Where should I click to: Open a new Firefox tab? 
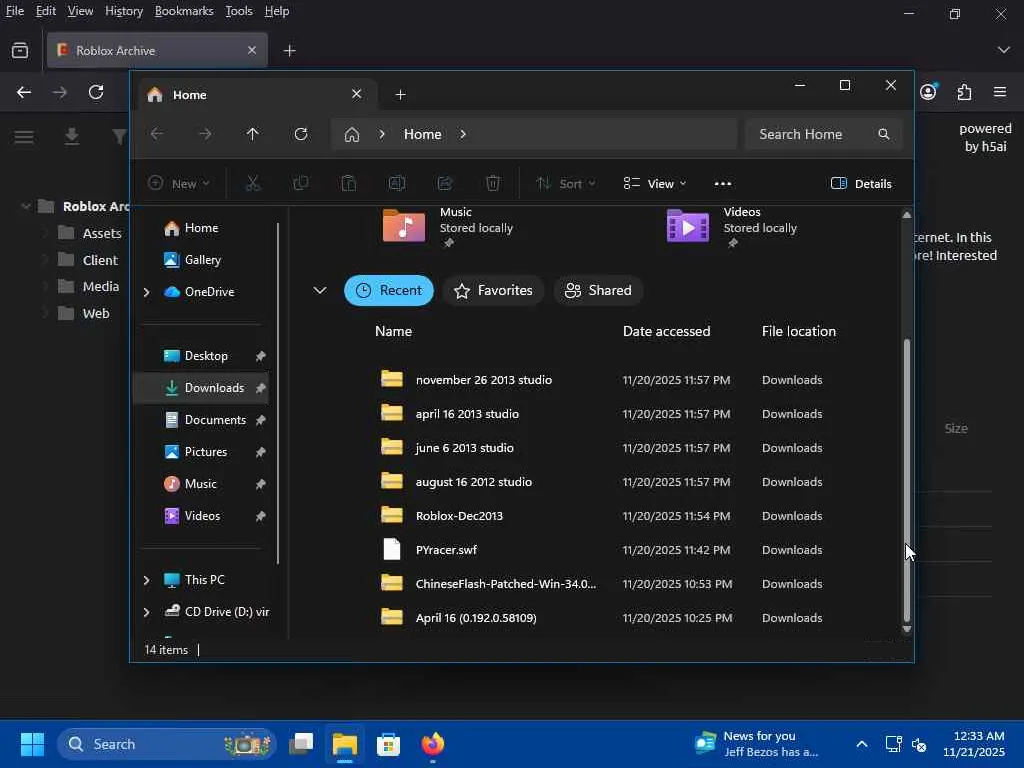coord(289,50)
